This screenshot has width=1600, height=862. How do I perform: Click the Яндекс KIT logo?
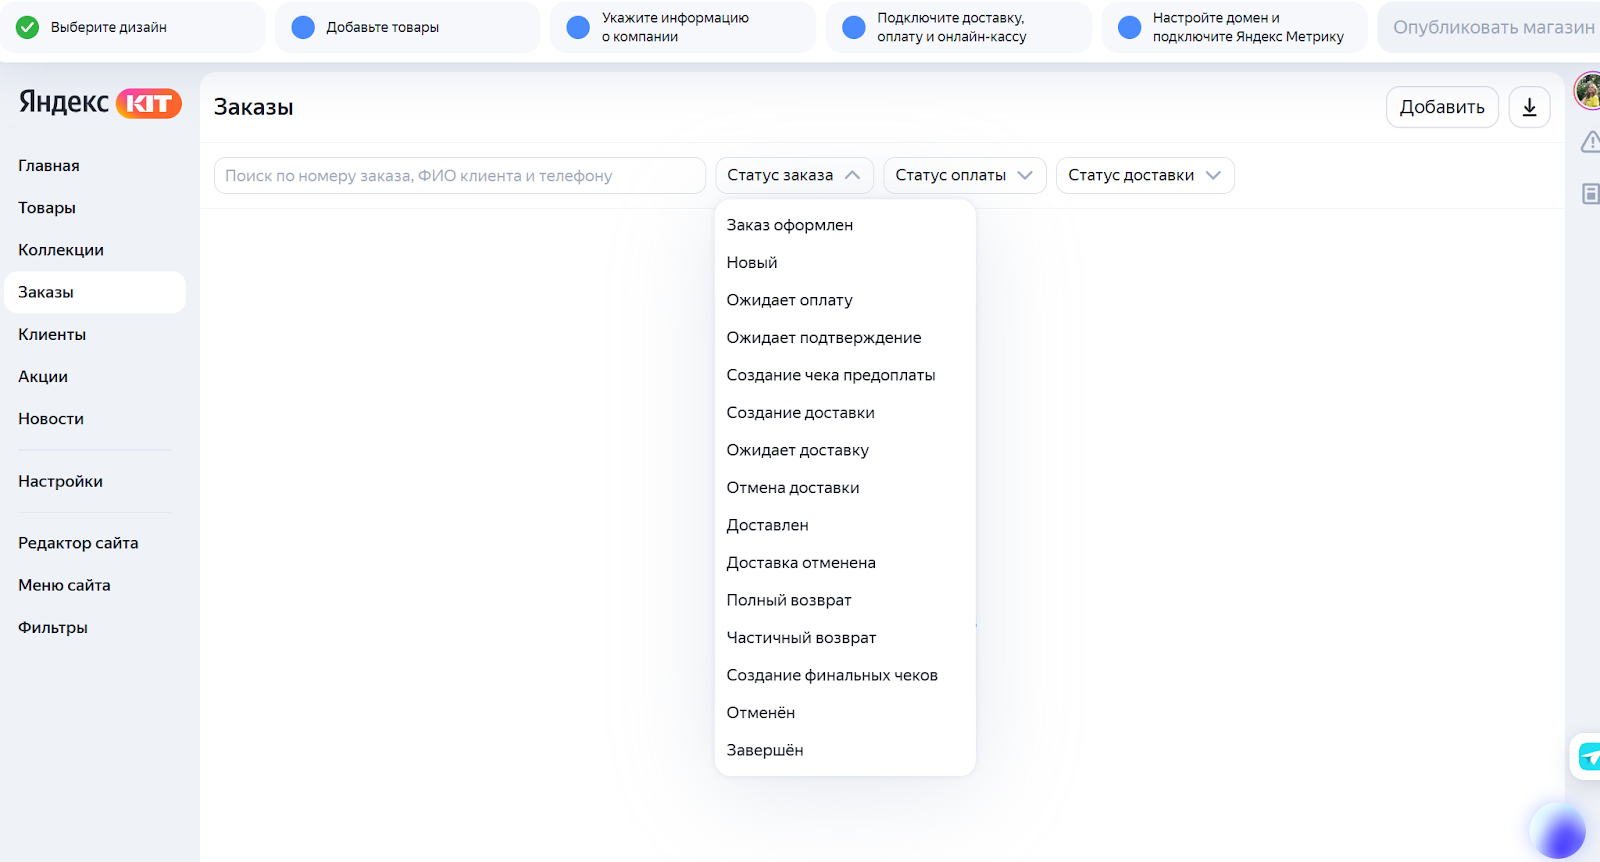(x=100, y=103)
